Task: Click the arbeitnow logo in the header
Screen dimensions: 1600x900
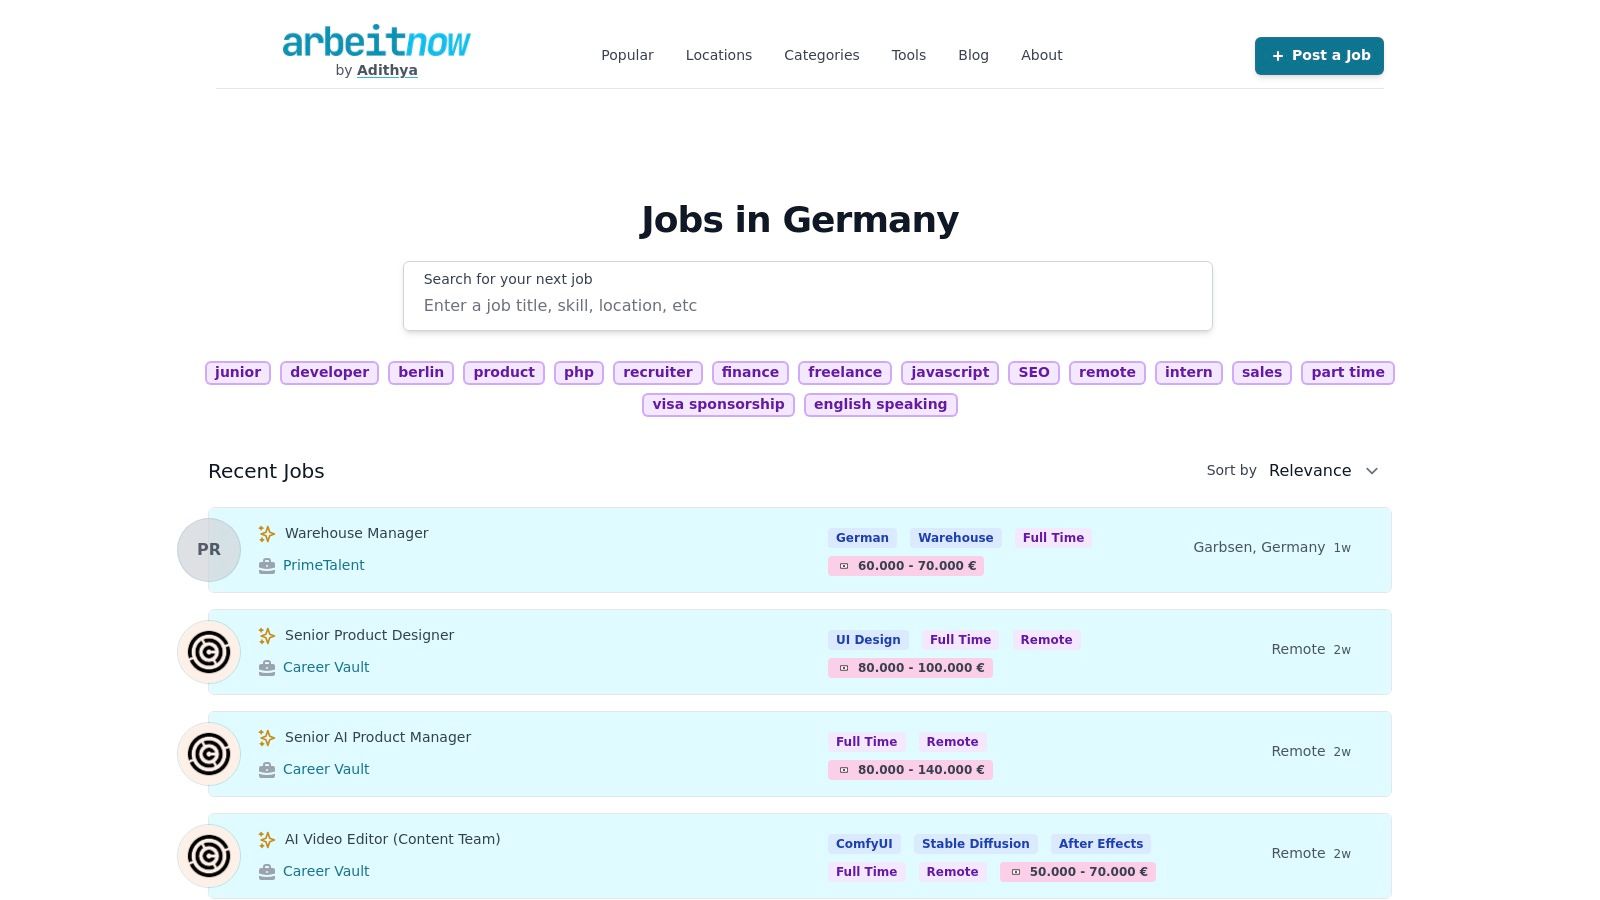Action: pyautogui.click(x=375, y=43)
